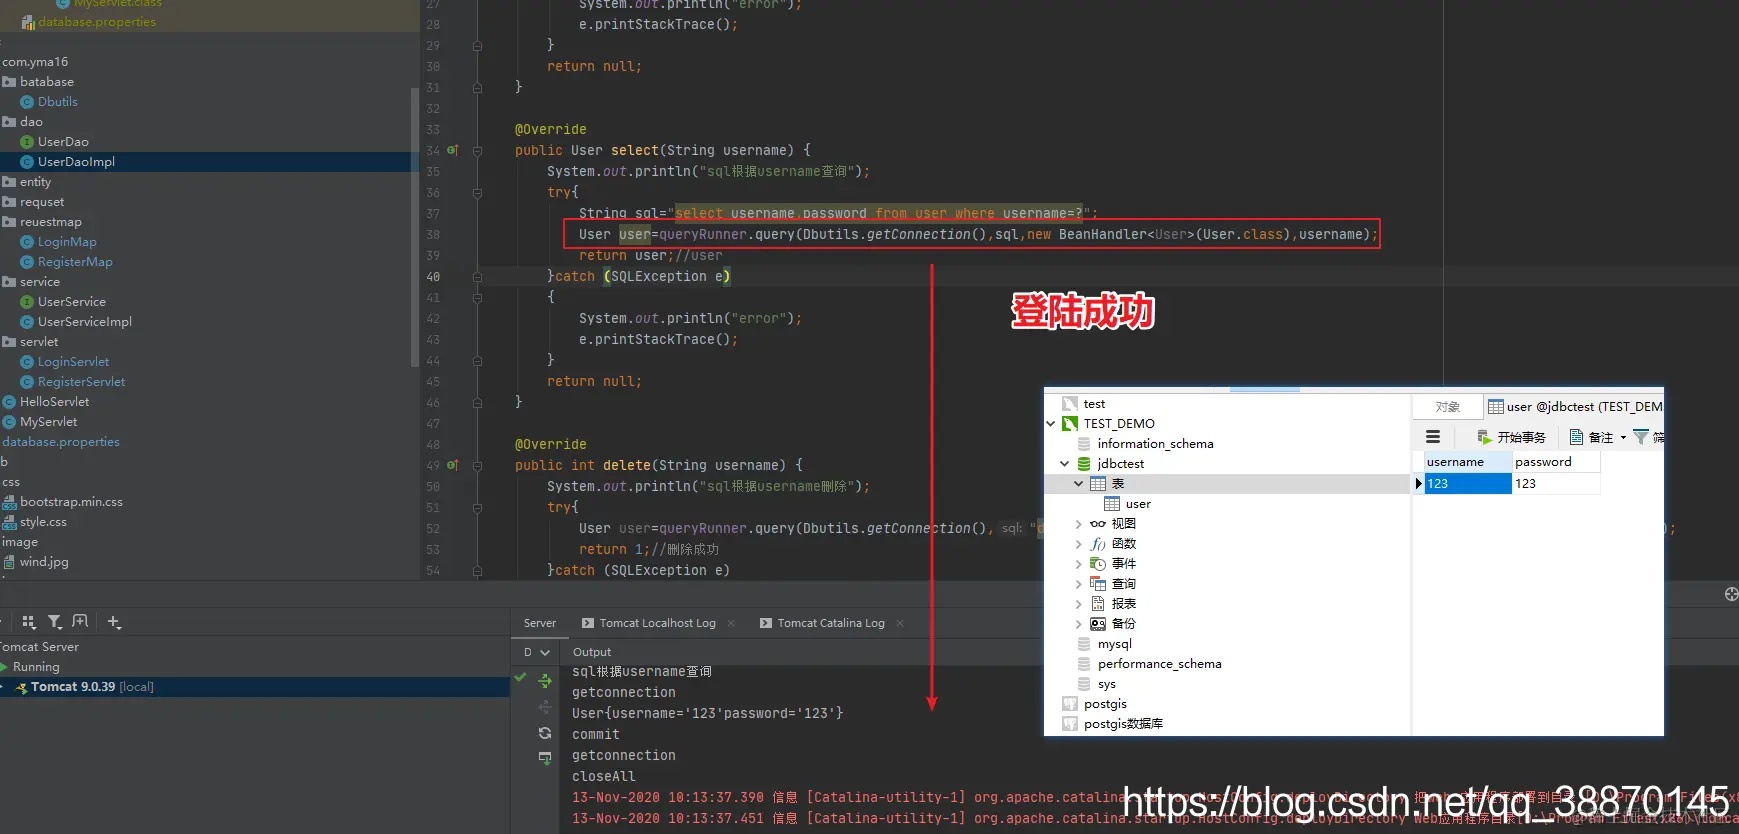
Task: Toggle code fold at line 34 method
Action: (477, 151)
